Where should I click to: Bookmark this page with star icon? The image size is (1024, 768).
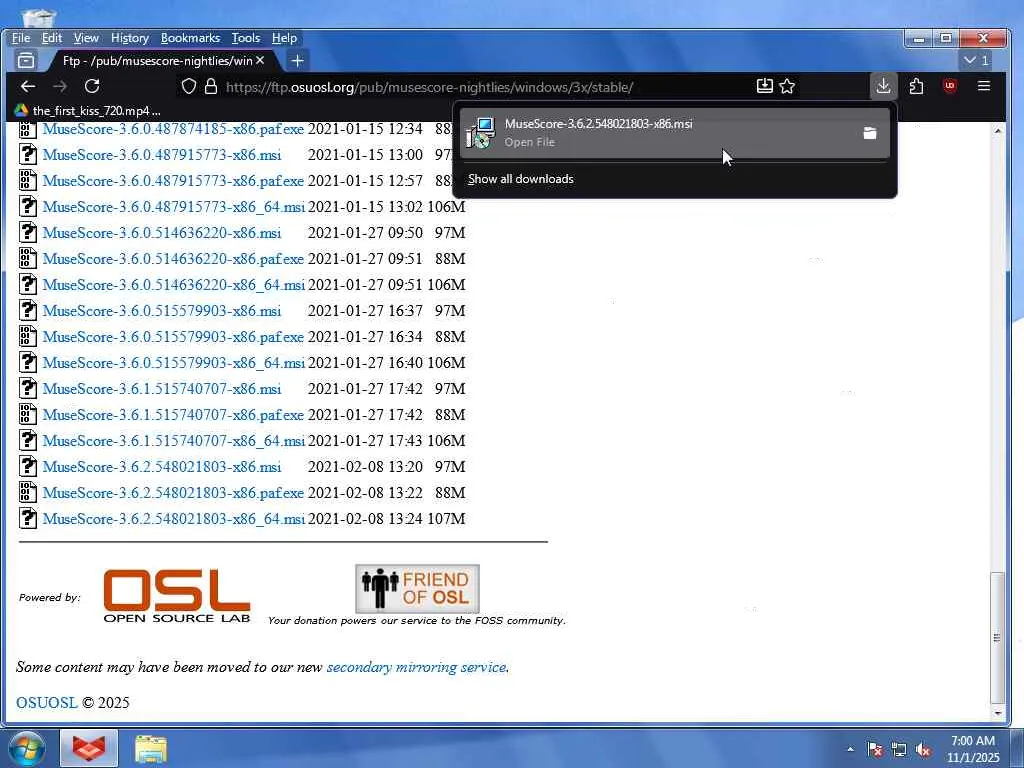coord(788,86)
